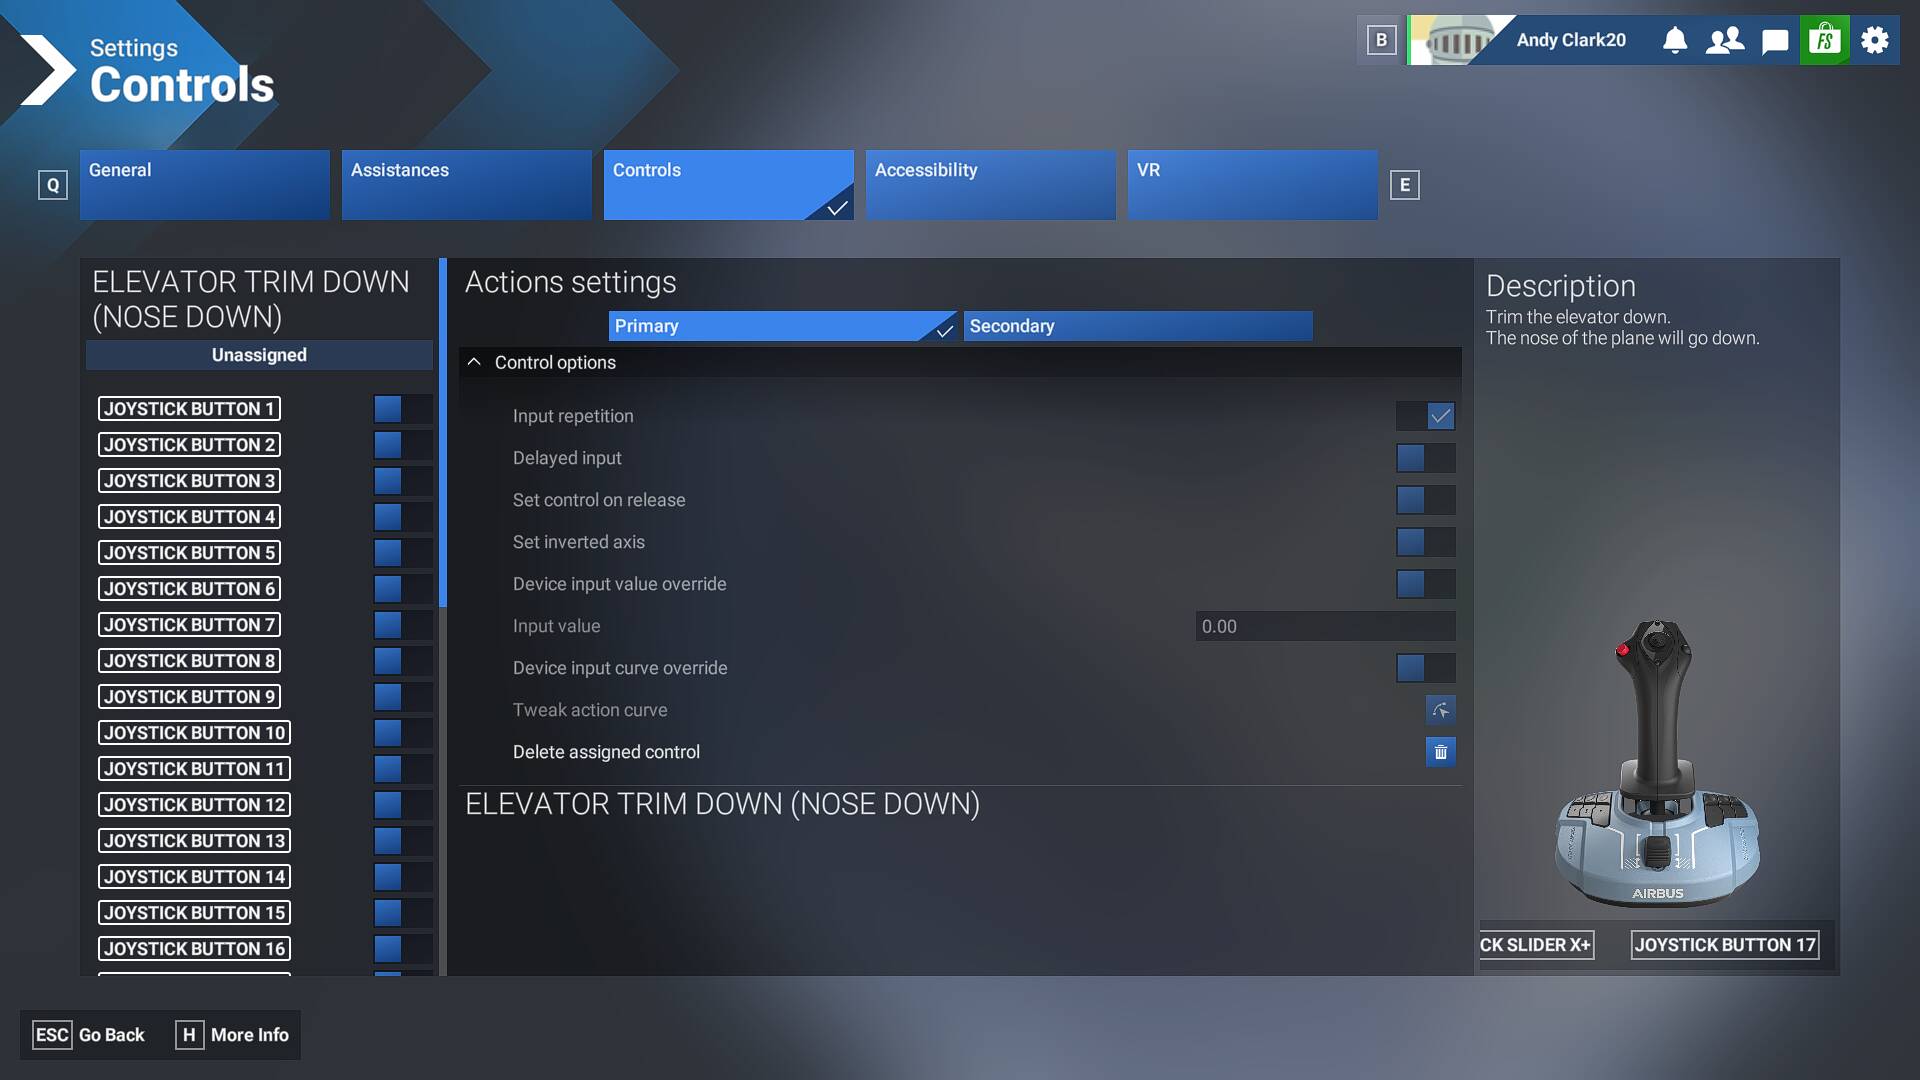Click the More Info button
Screen dimensions: 1920x1080
[x=232, y=1035]
